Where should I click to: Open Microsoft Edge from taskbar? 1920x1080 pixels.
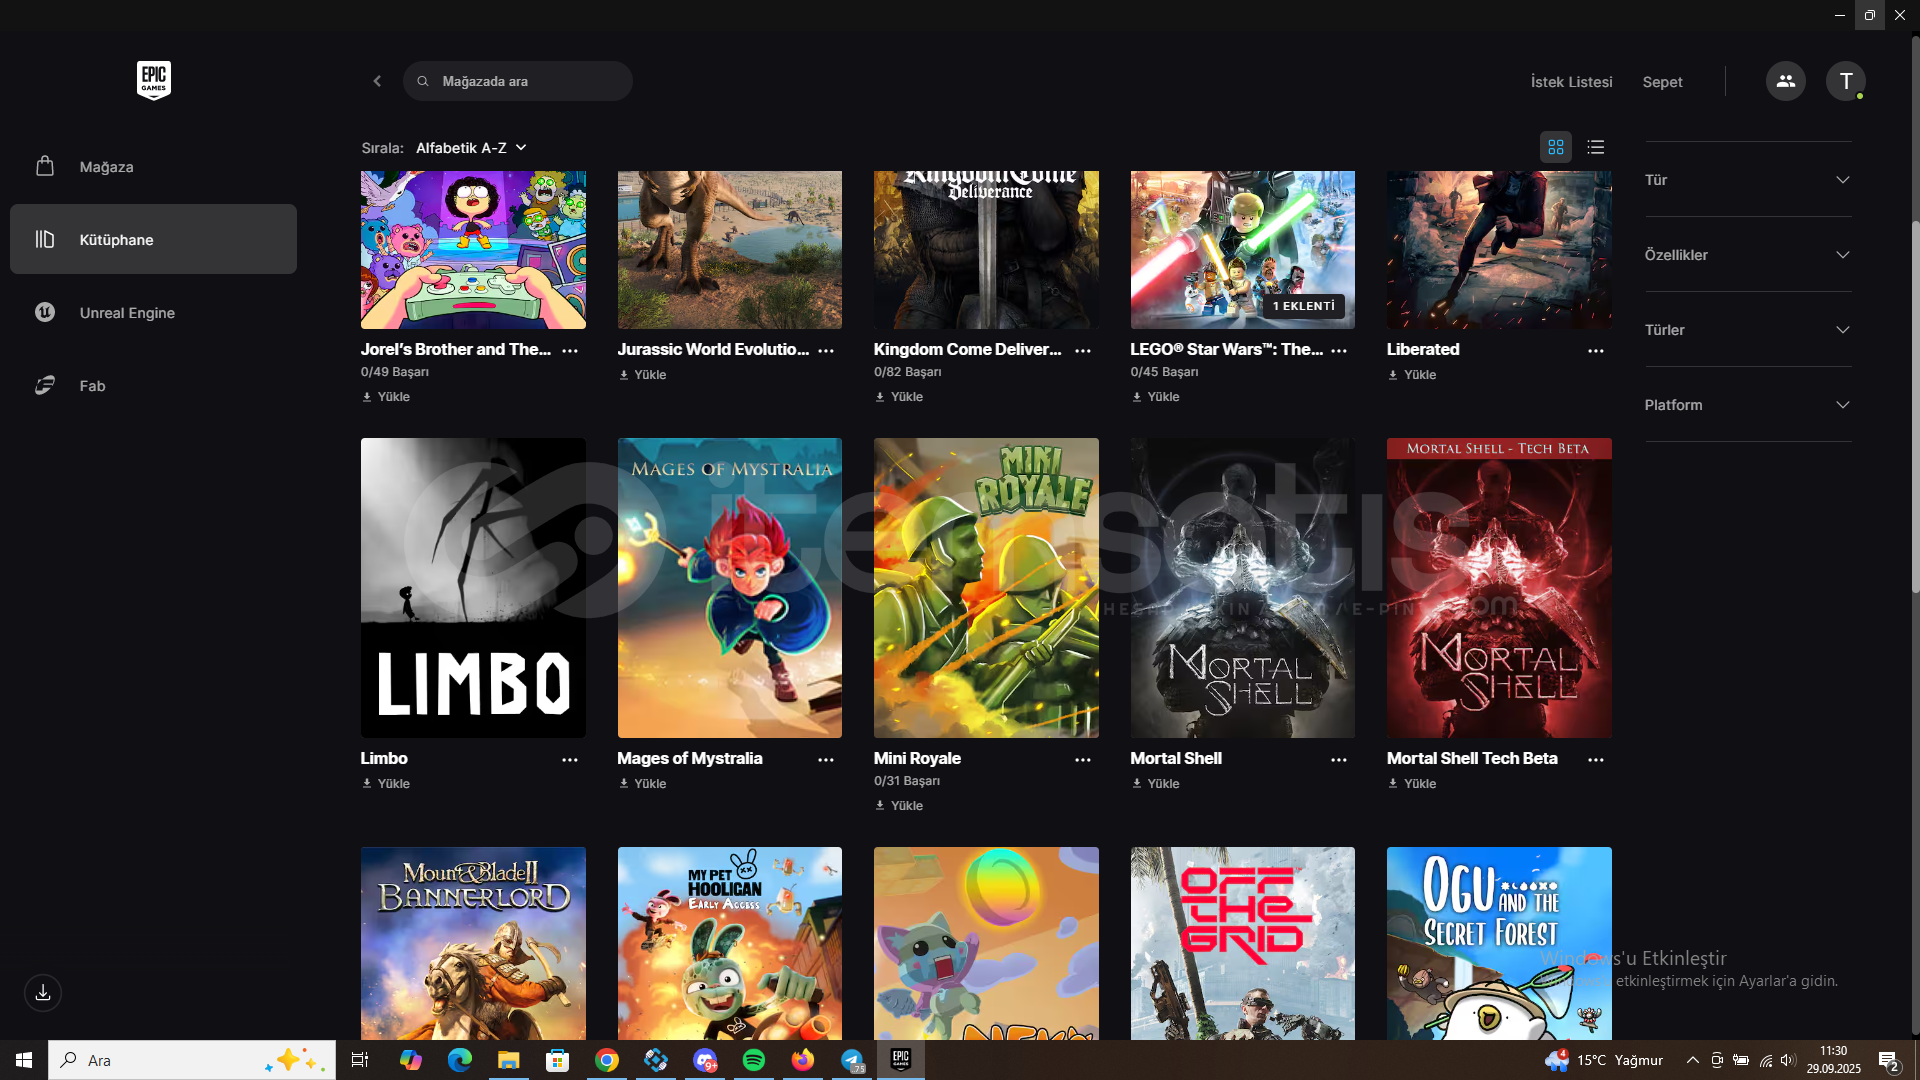tap(459, 1060)
